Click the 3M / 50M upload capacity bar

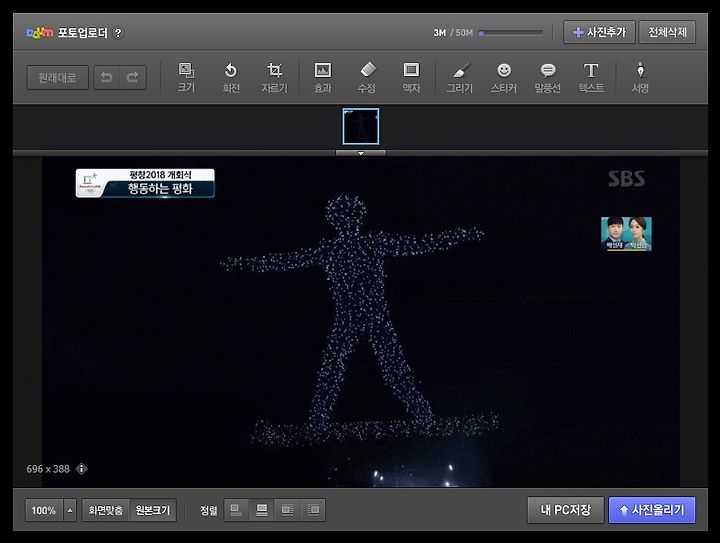pyautogui.click(x=511, y=33)
